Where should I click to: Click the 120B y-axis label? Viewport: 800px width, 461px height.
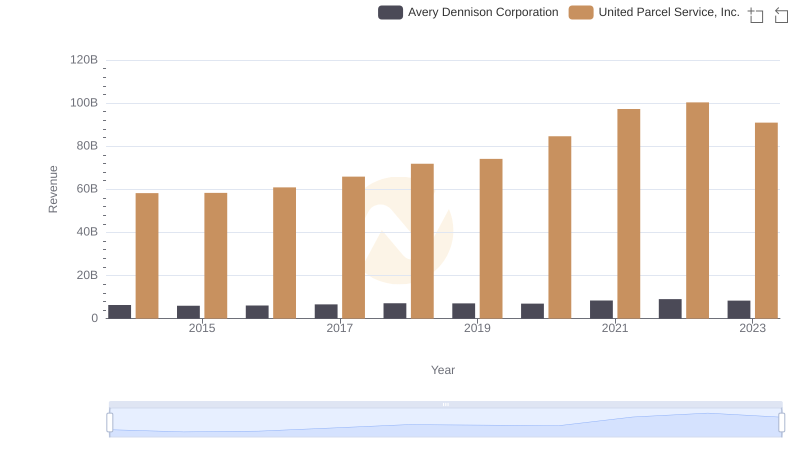84,60
